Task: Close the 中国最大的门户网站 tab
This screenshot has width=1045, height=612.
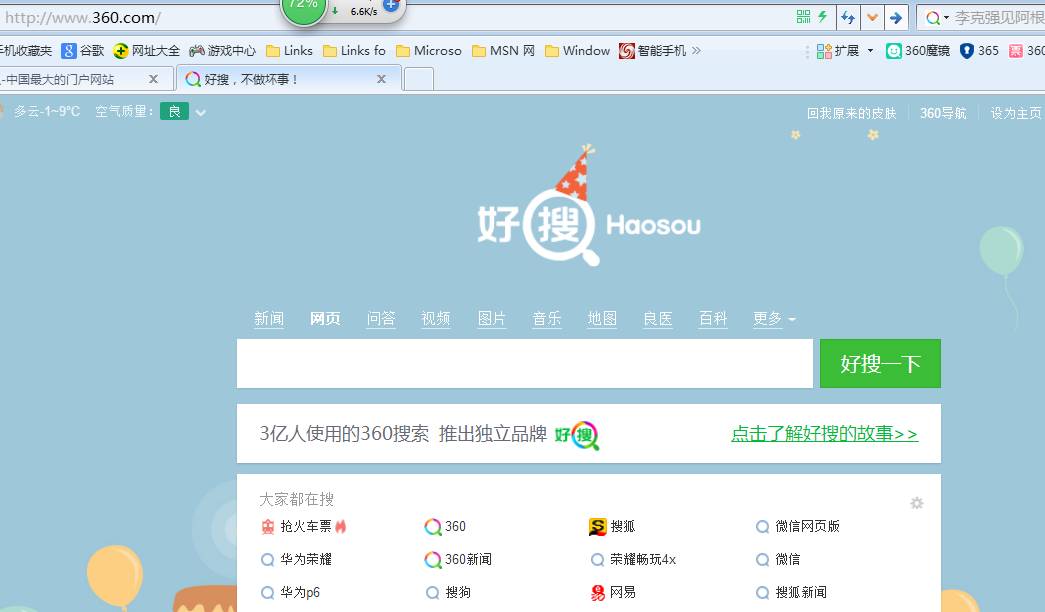Action: click(x=153, y=79)
